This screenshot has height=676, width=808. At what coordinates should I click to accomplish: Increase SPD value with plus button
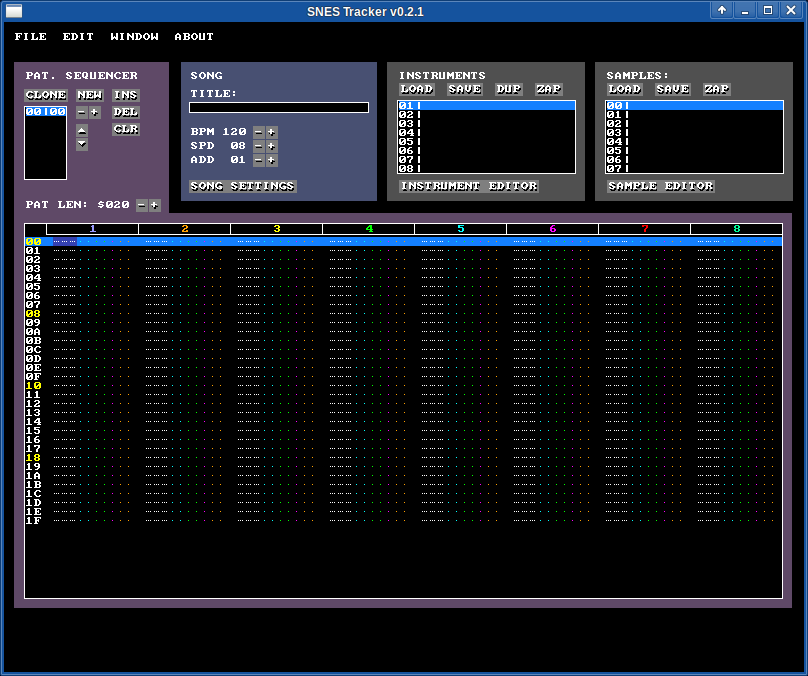coord(271,146)
